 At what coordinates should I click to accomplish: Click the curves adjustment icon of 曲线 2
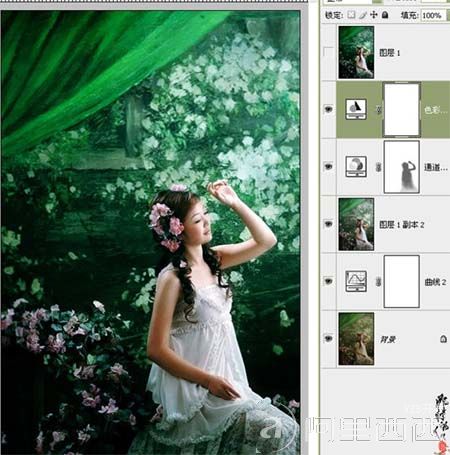coord(356,281)
